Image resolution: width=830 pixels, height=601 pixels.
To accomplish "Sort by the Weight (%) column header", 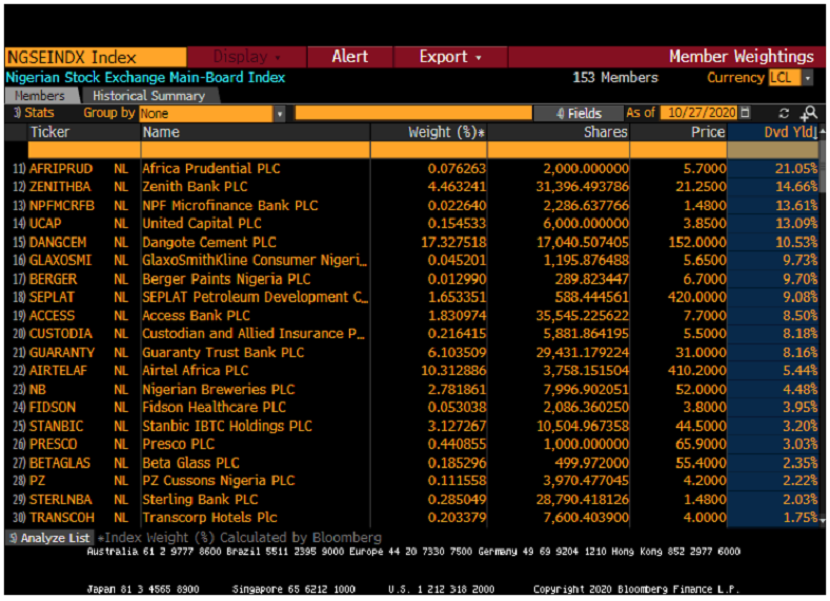I will click(x=446, y=132).
